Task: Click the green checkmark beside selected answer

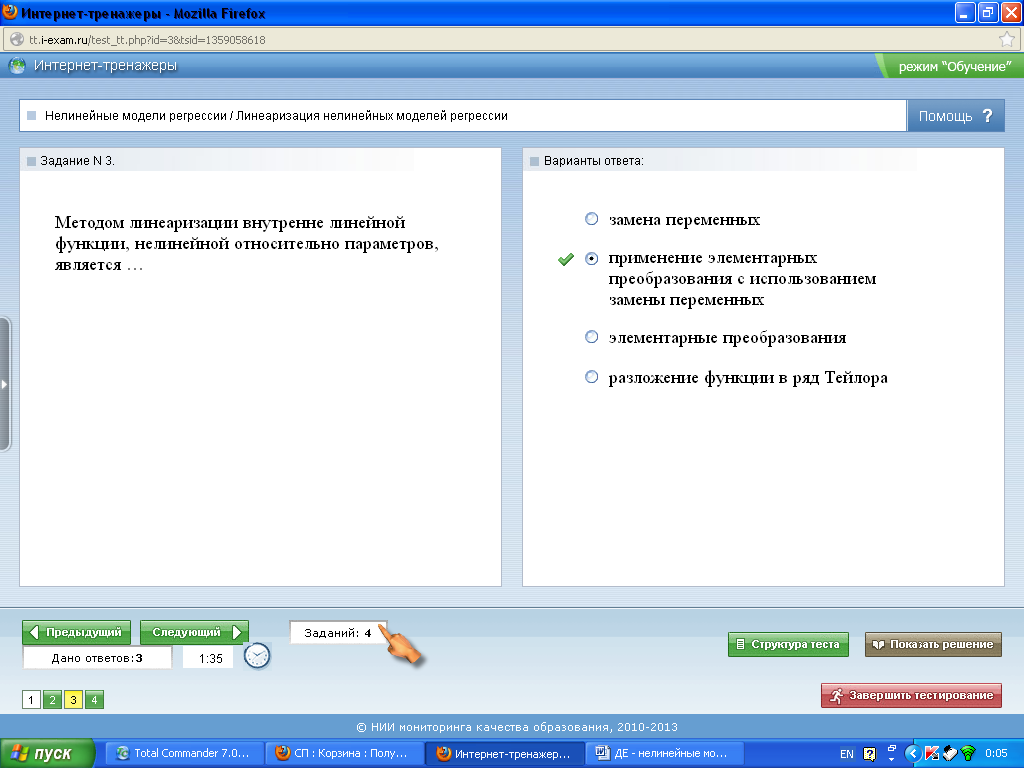Action: click(566, 259)
